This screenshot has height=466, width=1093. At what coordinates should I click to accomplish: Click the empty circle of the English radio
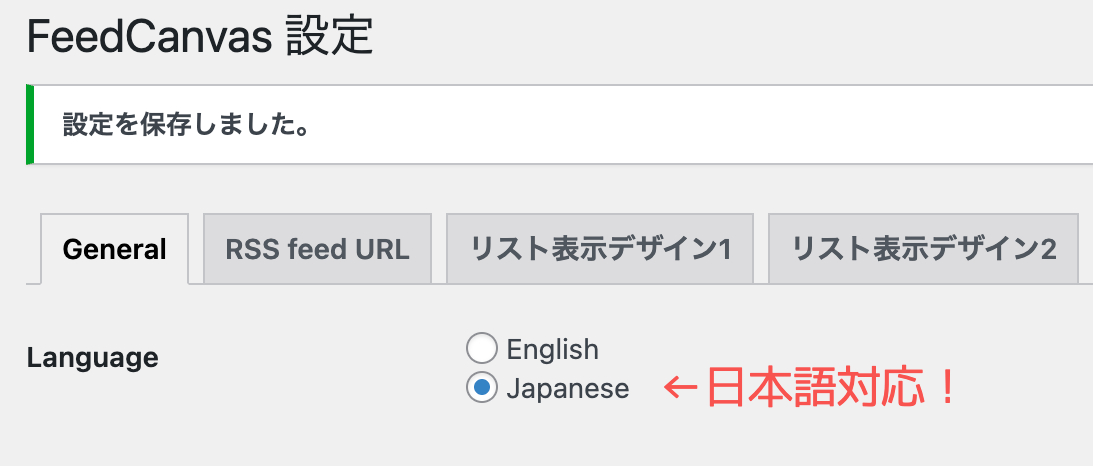[482, 348]
